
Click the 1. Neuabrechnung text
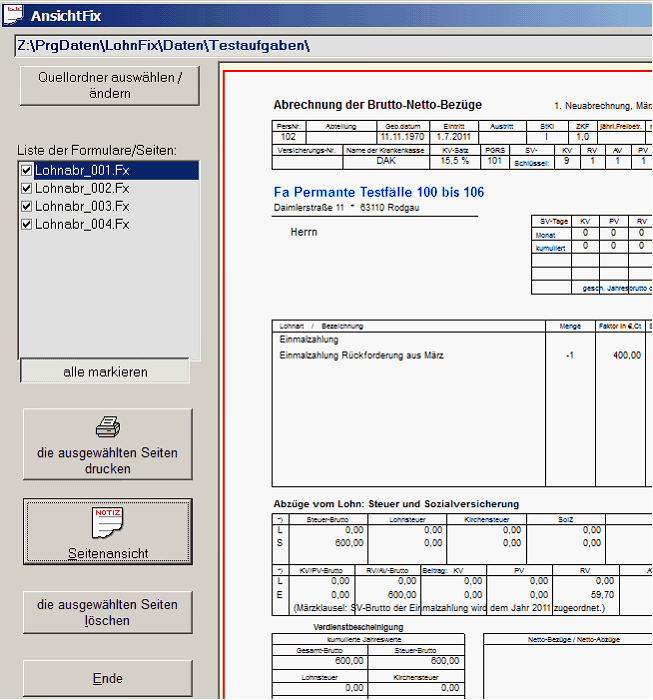tap(603, 106)
